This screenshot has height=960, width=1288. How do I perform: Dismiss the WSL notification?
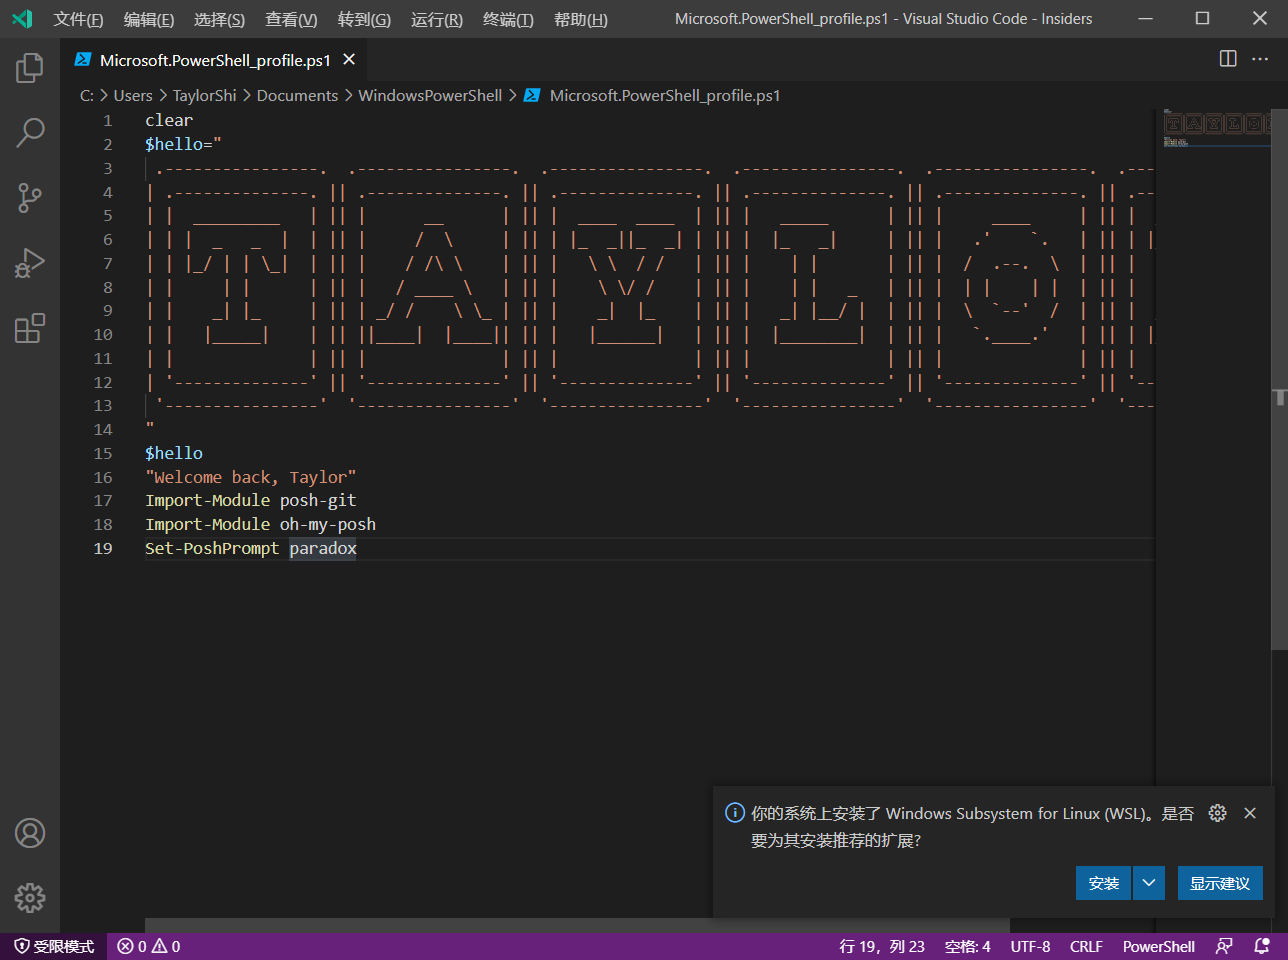tap(1250, 813)
